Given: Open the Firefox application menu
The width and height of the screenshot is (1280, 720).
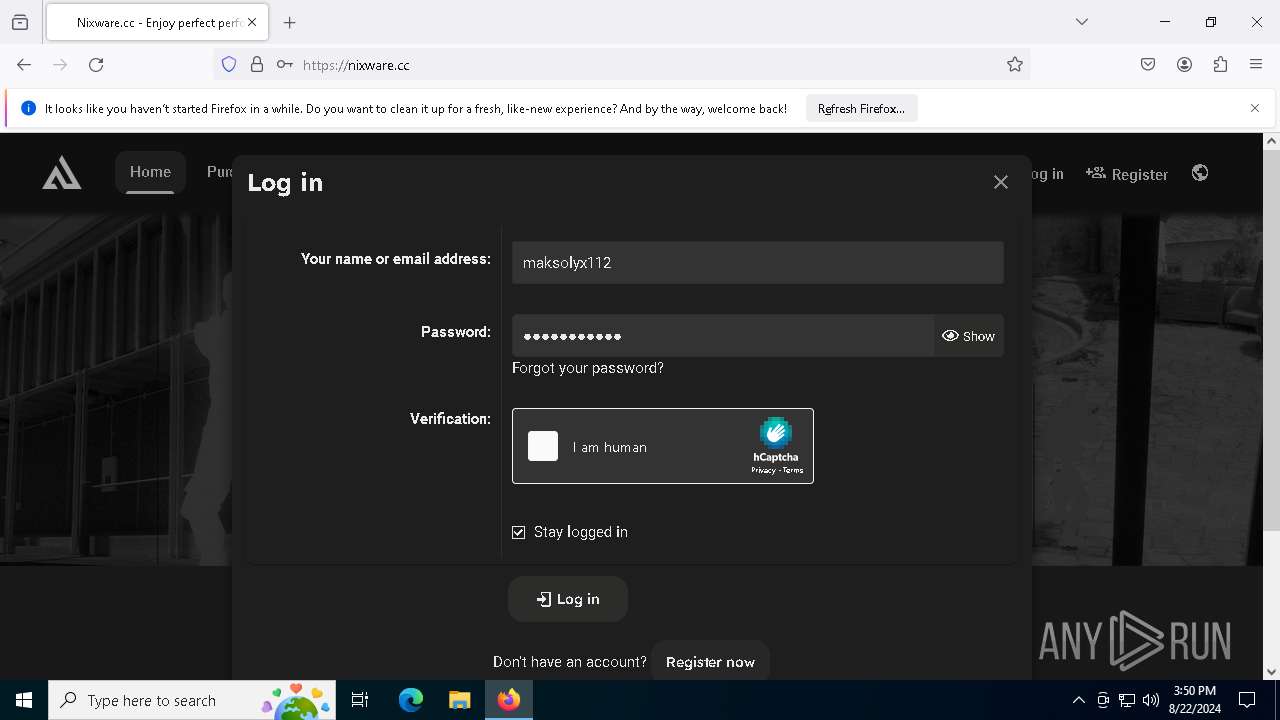Looking at the screenshot, I should click(1256, 65).
